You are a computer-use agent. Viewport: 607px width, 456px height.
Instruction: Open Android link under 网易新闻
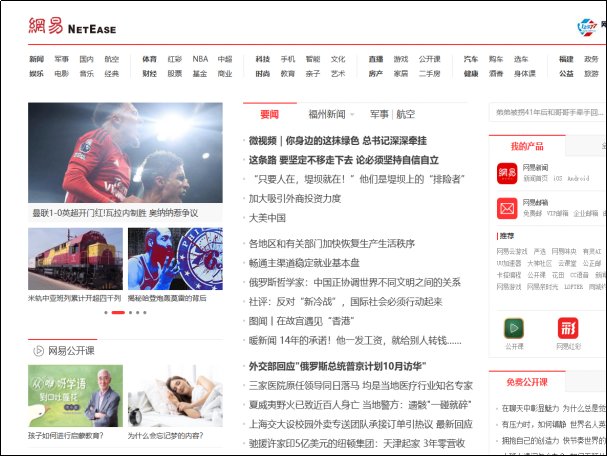(x=578, y=178)
